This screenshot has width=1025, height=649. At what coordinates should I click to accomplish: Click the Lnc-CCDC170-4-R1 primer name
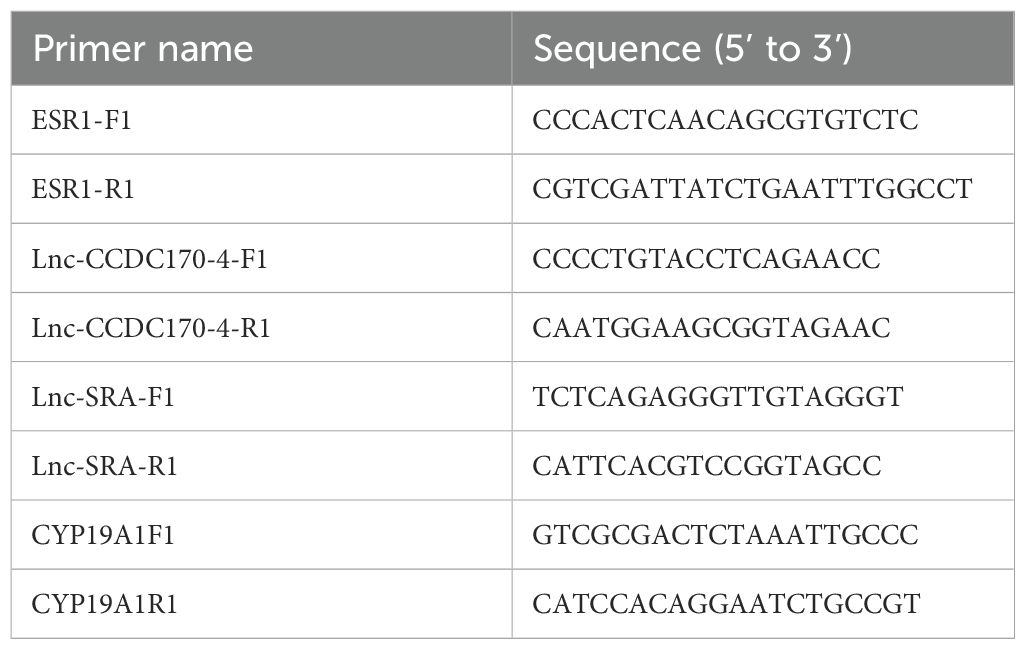click(150, 328)
